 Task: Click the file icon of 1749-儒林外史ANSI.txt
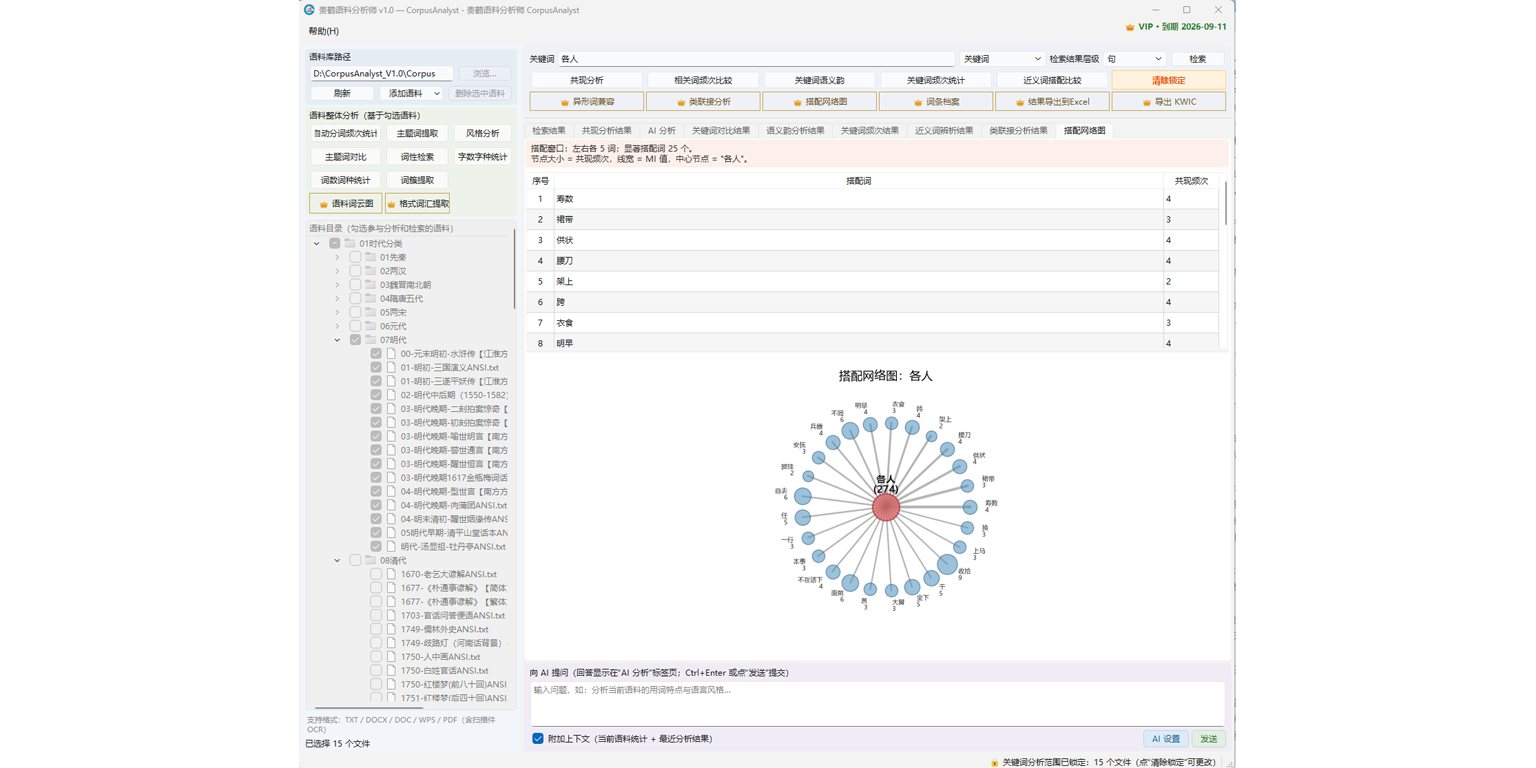point(391,630)
